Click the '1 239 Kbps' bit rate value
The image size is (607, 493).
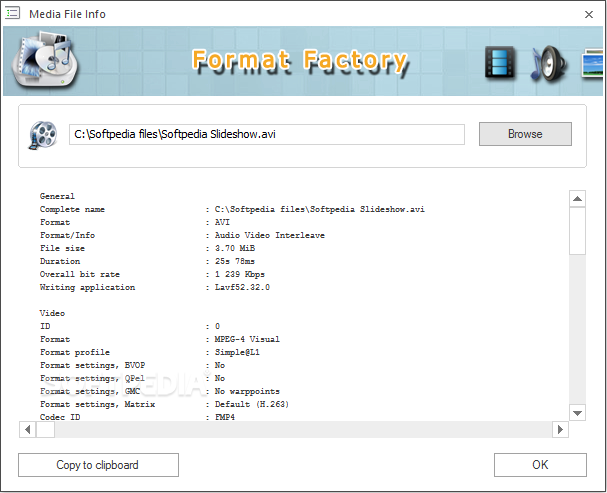tap(240, 274)
